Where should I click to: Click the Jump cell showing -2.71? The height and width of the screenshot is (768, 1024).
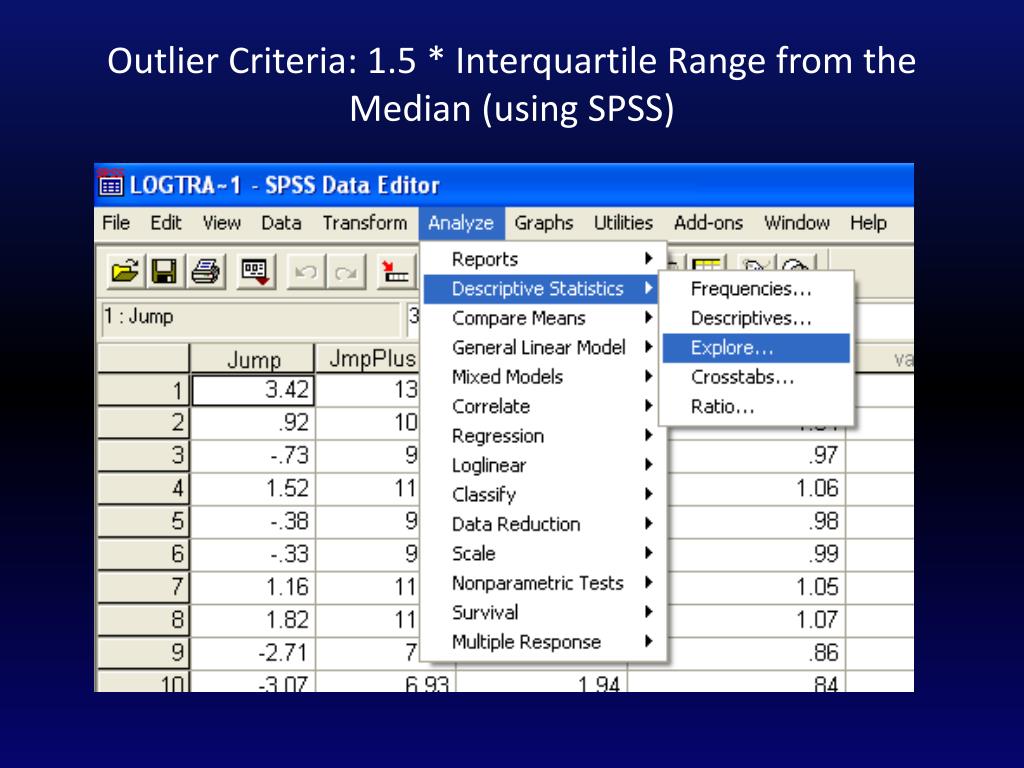pyautogui.click(x=253, y=652)
